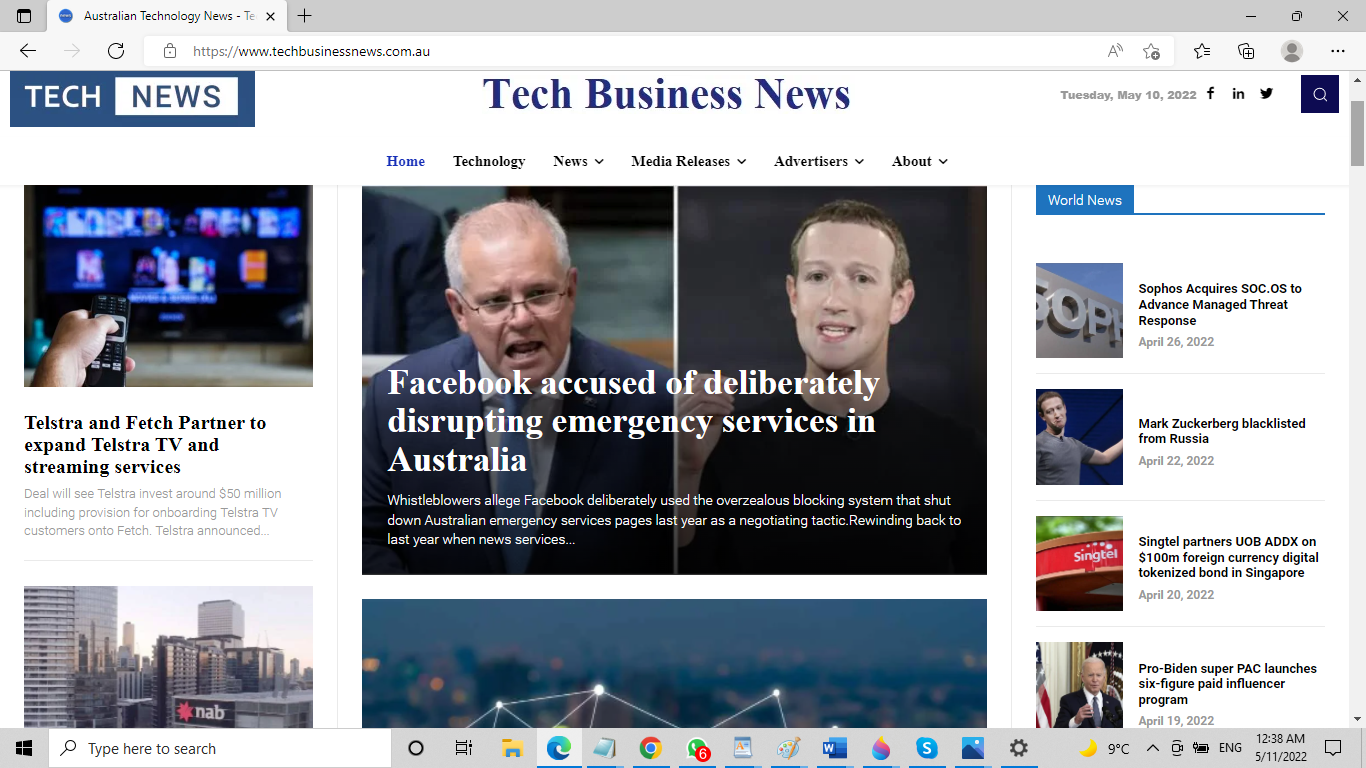Close the Australian Technology News tab
The height and width of the screenshot is (768, 1366).
[270, 16]
